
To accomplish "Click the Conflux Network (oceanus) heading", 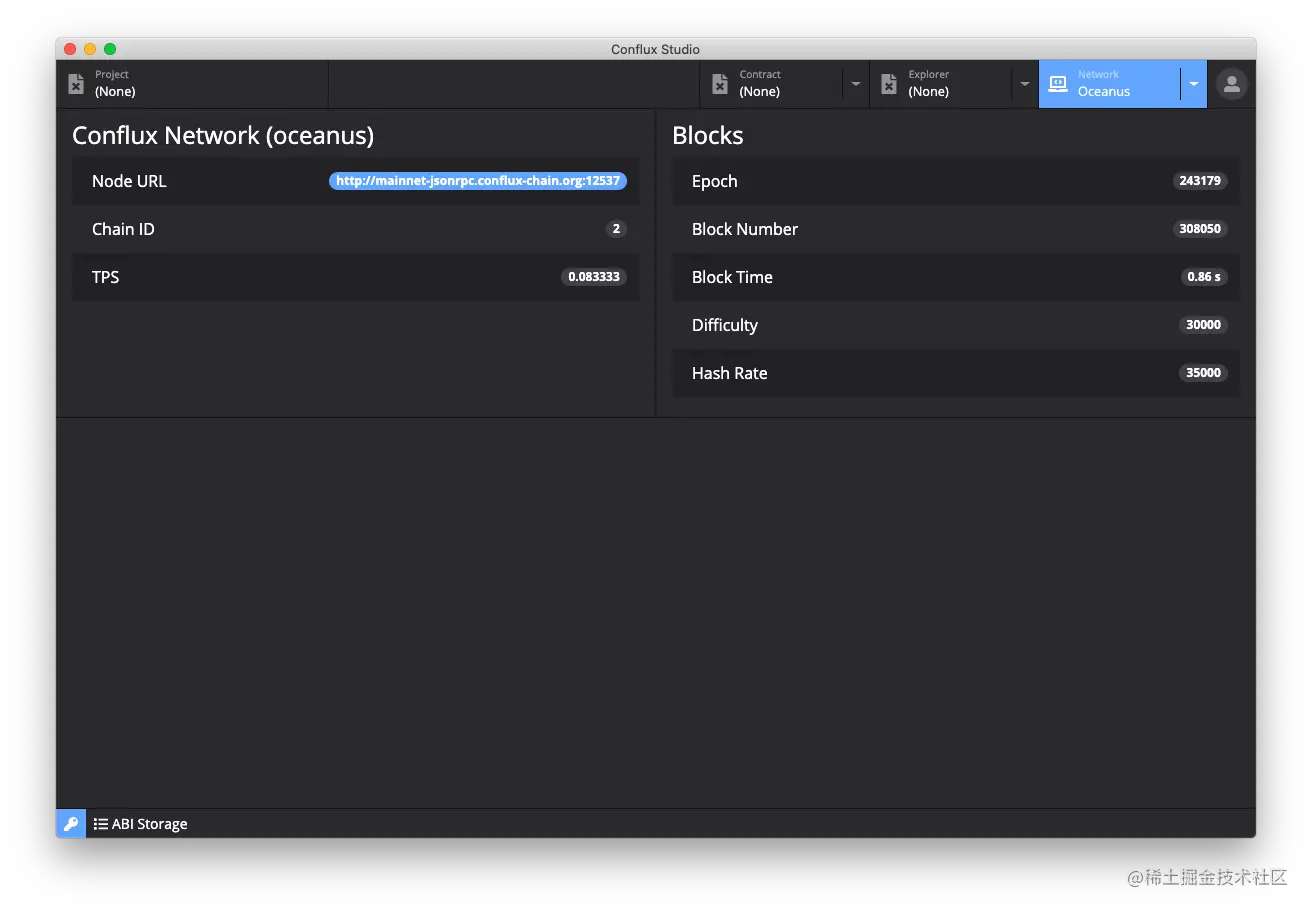I will pos(223,135).
